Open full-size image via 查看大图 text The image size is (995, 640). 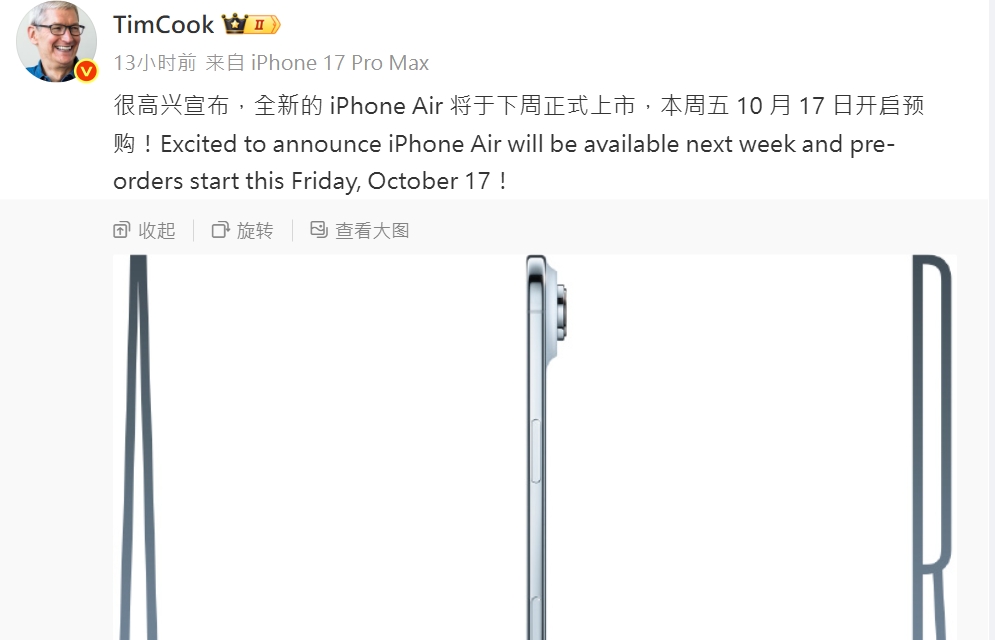[x=372, y=230]
